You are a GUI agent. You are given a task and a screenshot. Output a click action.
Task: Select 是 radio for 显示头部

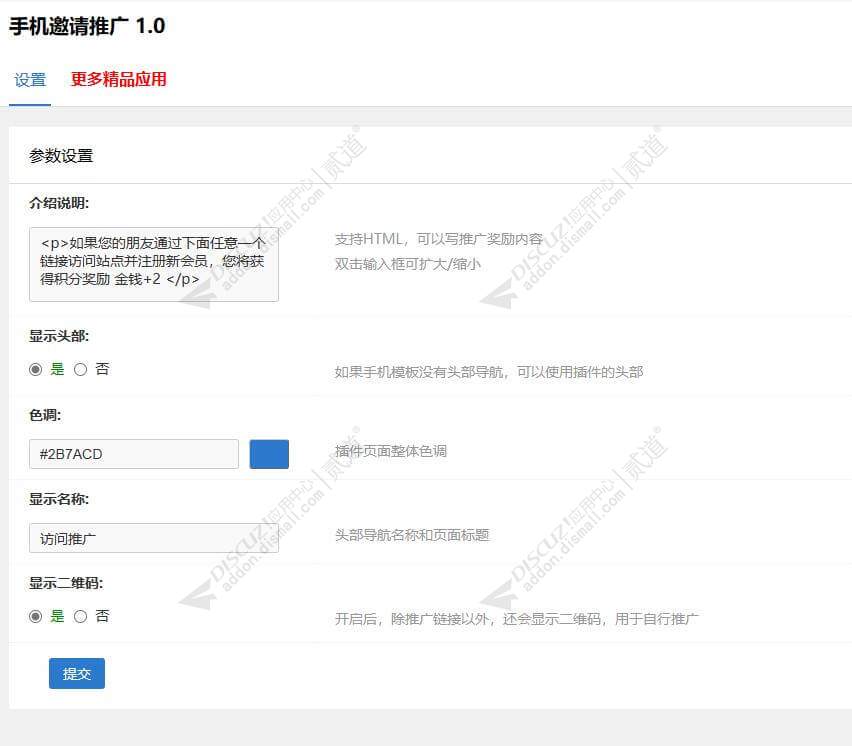[x=35, y=369]
